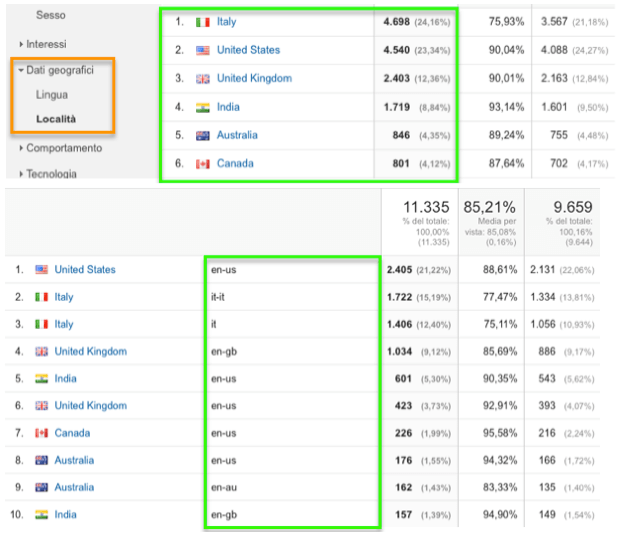Click the en-gb cell in the United Kingdom row
The image size is (618, 534).
pos(224,352)
